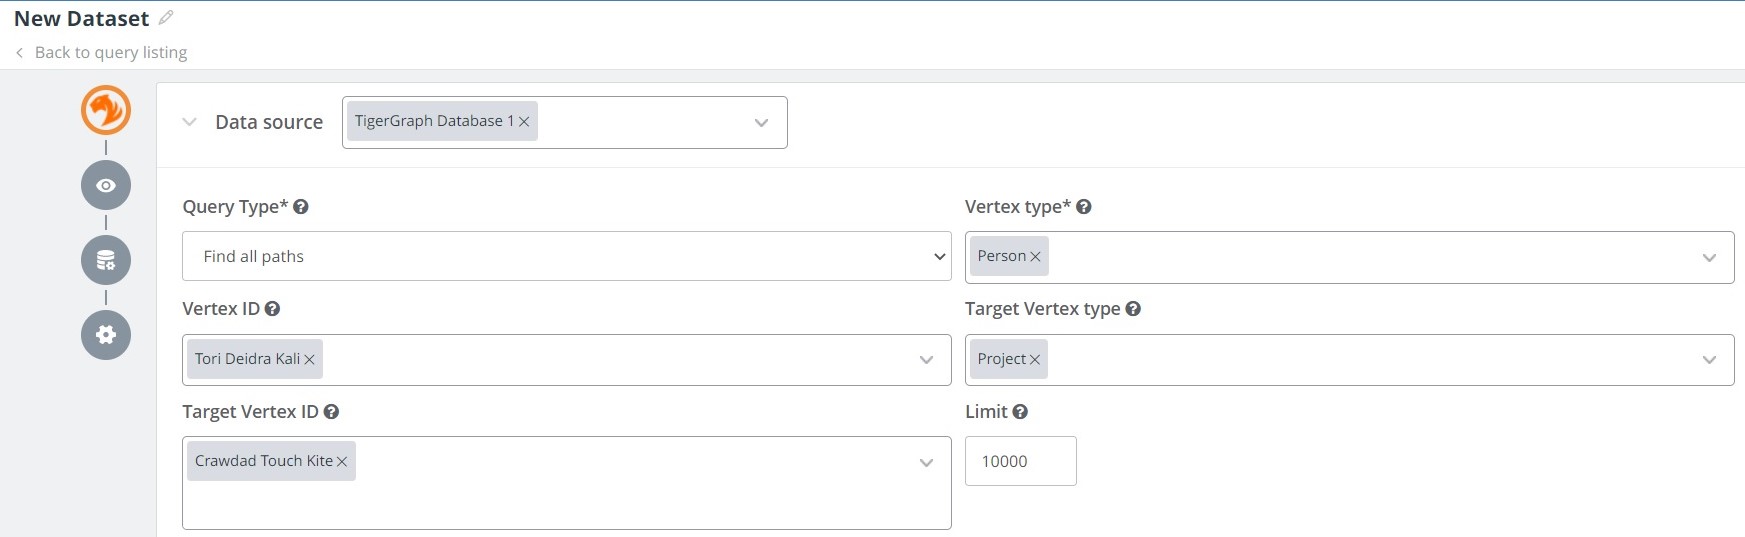Click the Limit input field
This screenshot has height=537, width=1745.
pos(1020,461)
